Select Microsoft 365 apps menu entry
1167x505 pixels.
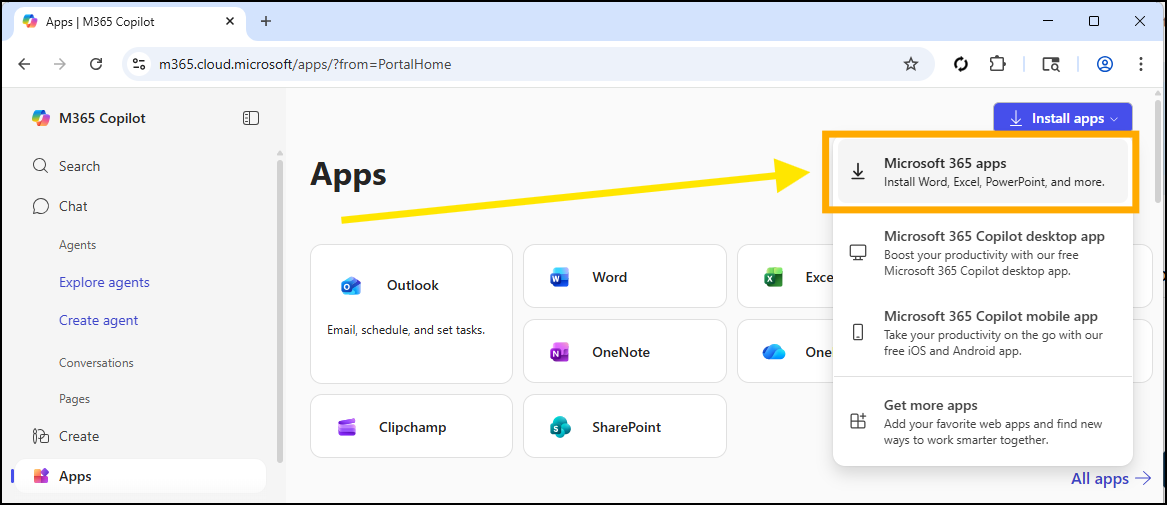click(x=982, y=172)
